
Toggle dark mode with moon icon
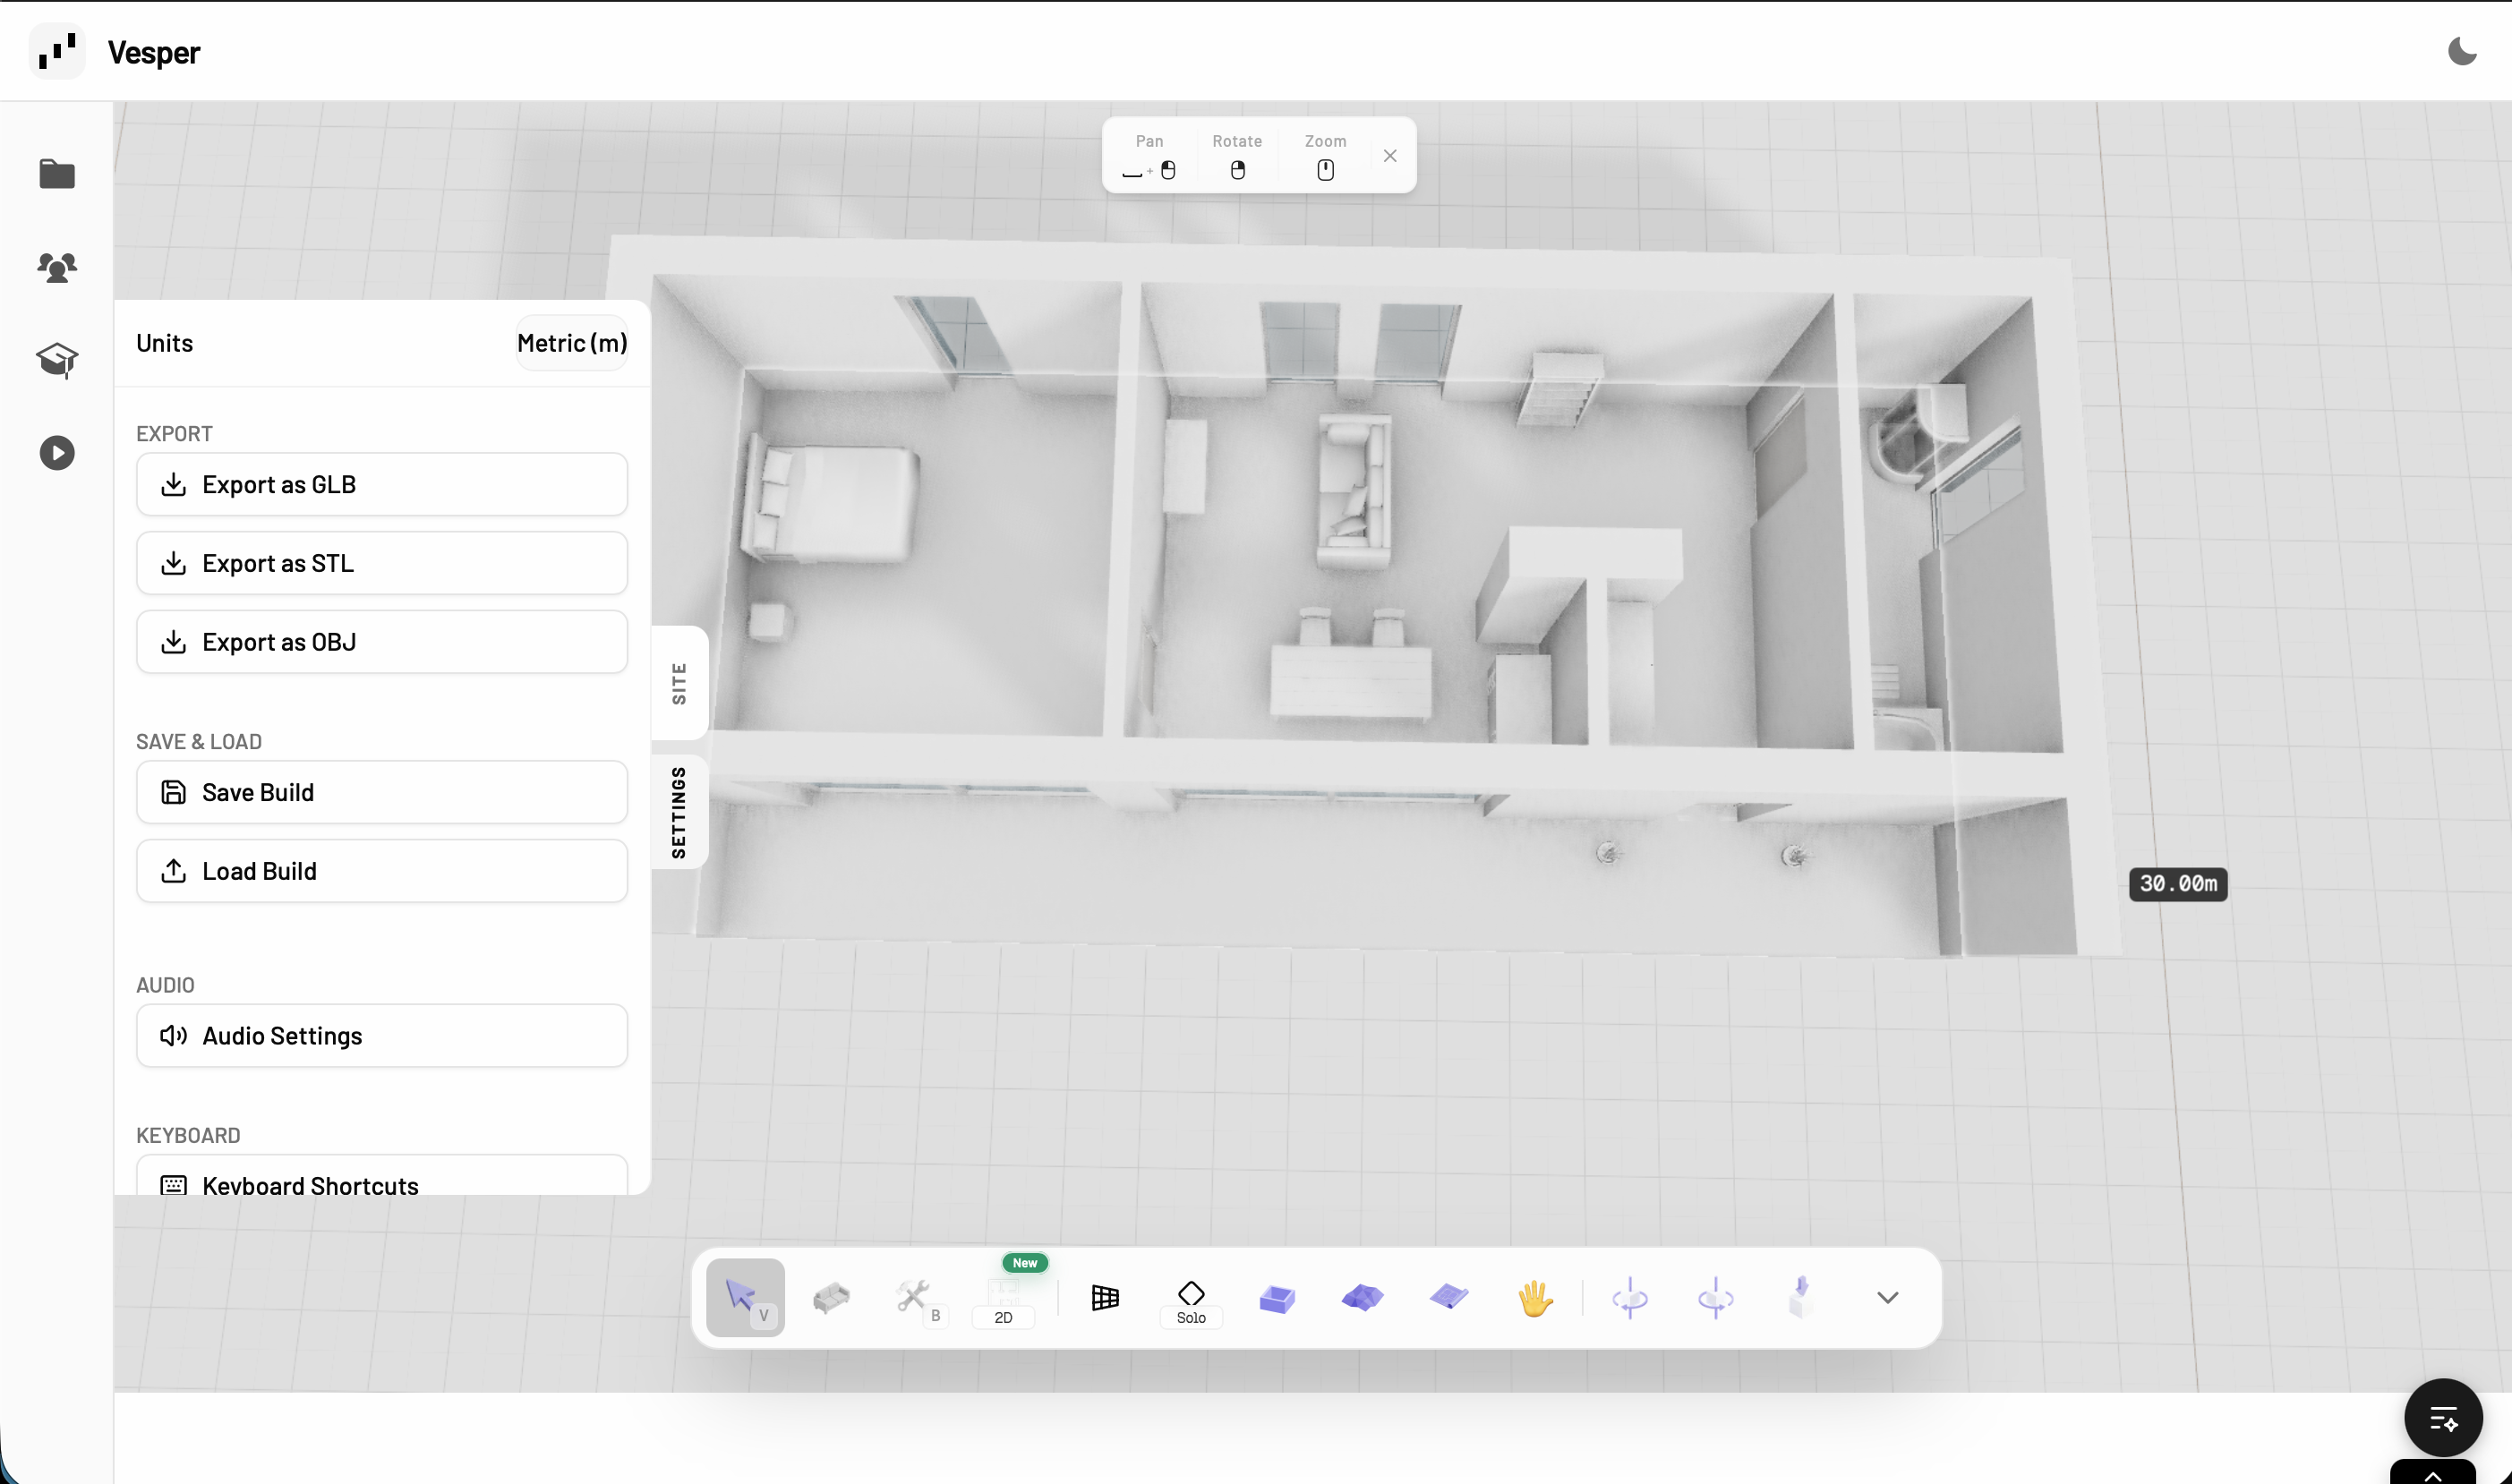[x=2461, y=51]
